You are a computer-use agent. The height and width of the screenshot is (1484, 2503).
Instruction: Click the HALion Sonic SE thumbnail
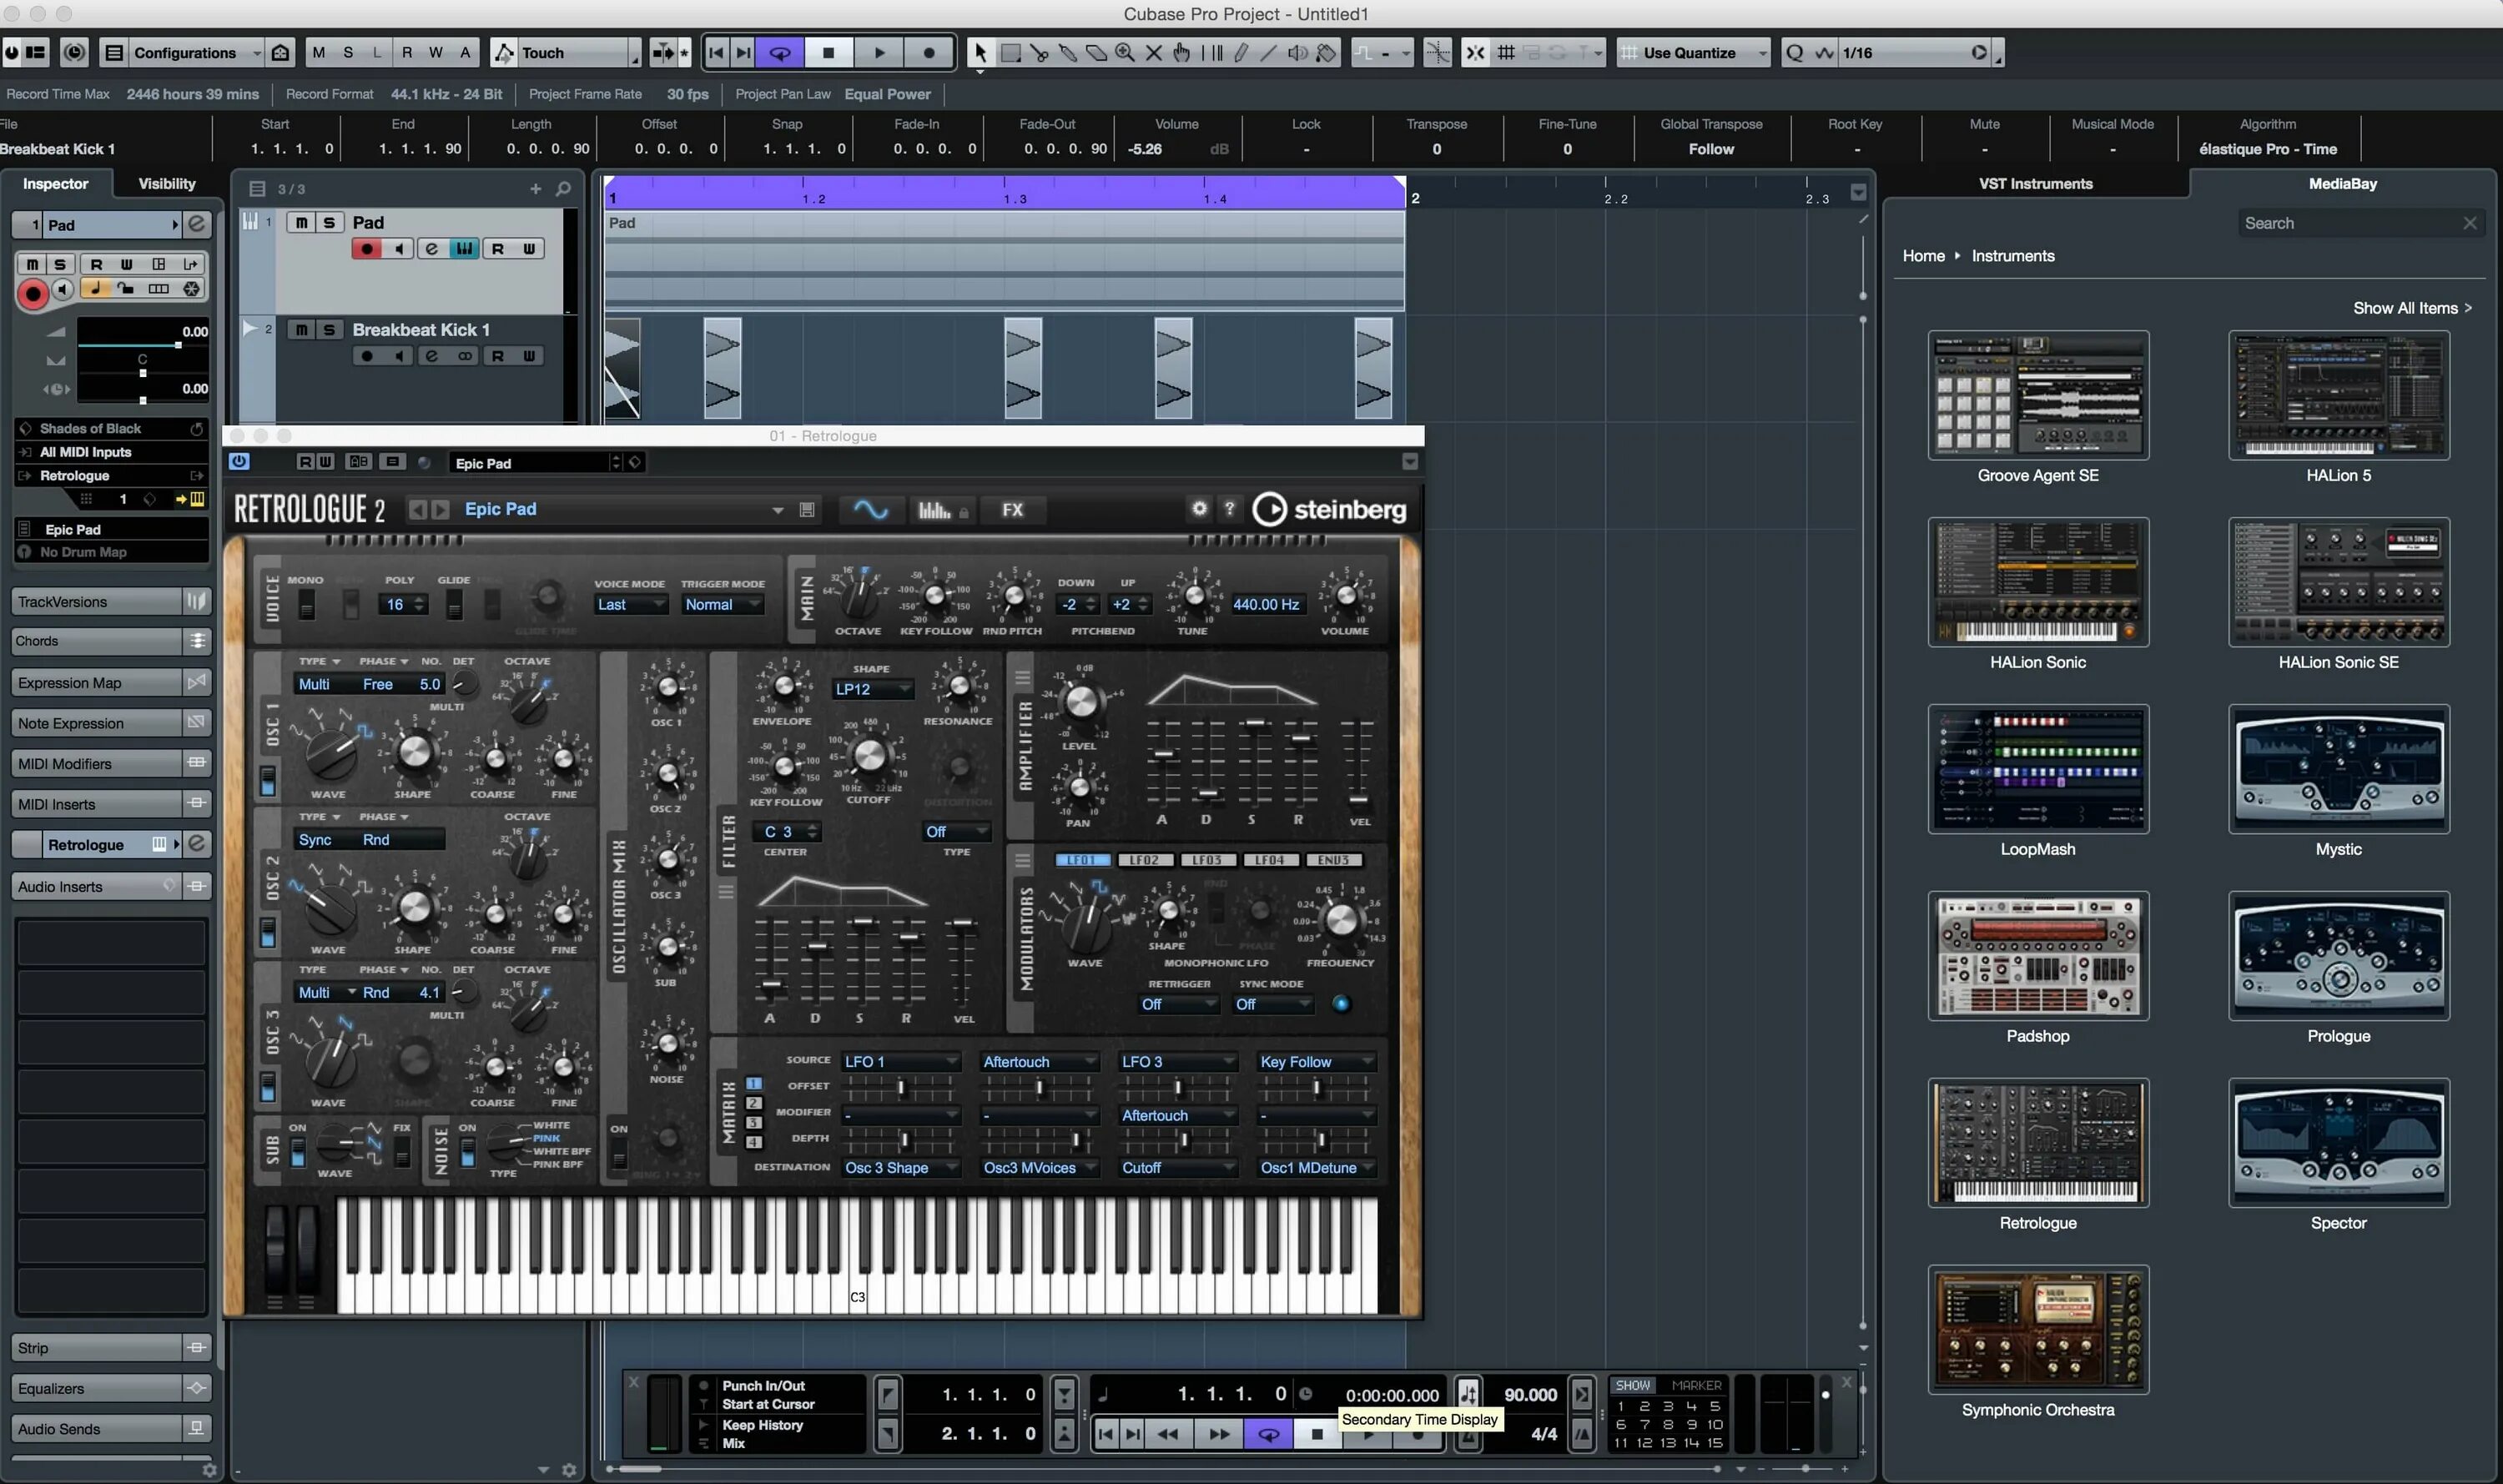click(2338, 583)
